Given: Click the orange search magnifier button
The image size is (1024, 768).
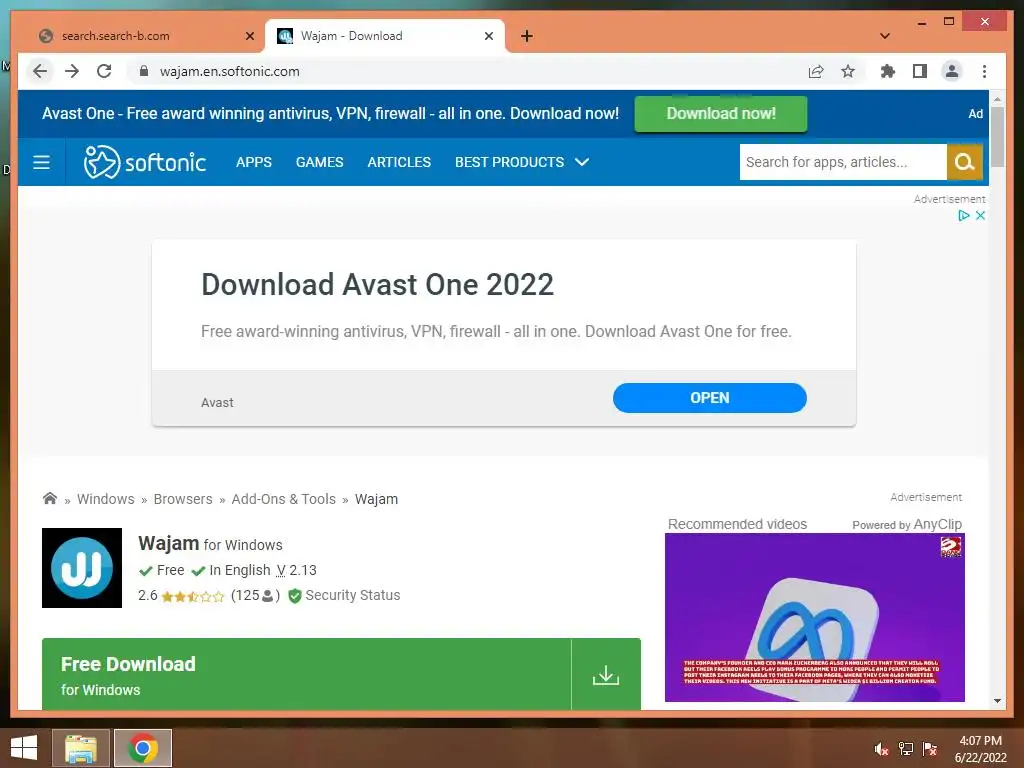Looking at the screenshot, I should (x=965, y=162).
